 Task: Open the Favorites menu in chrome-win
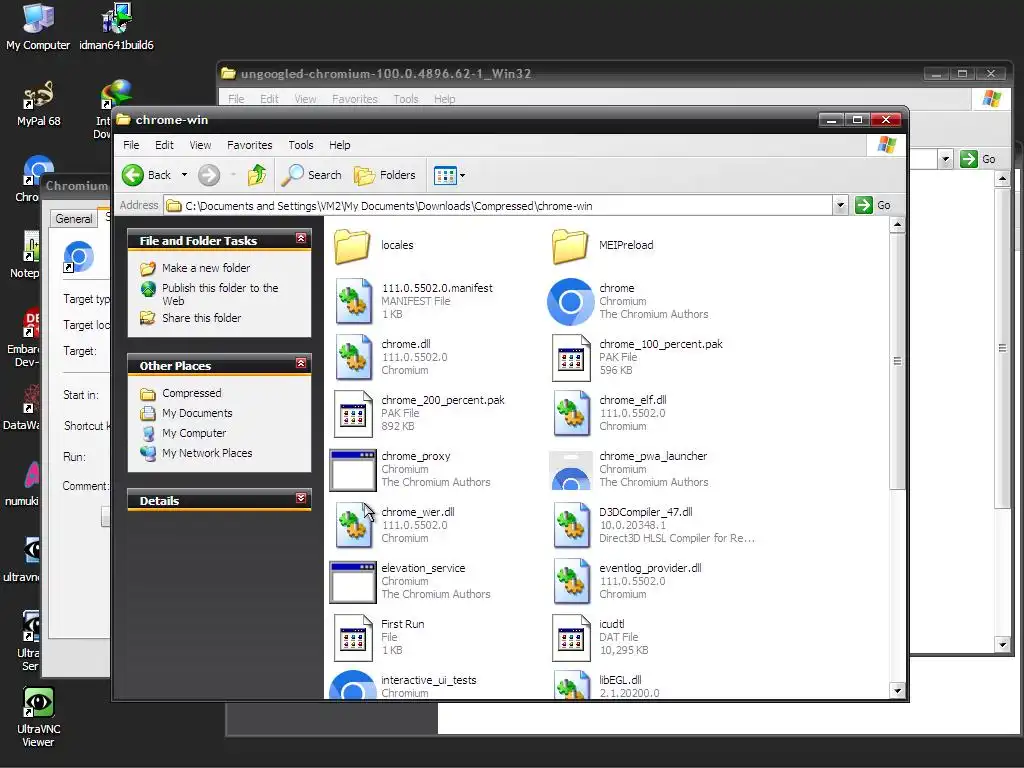249,145
